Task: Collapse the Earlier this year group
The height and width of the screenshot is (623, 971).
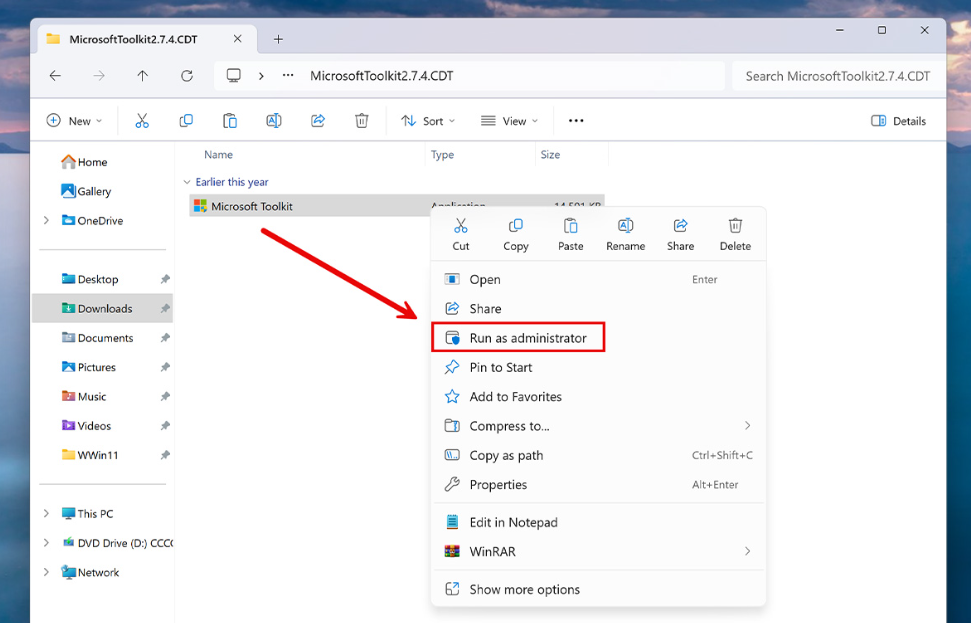Action: 187,183
